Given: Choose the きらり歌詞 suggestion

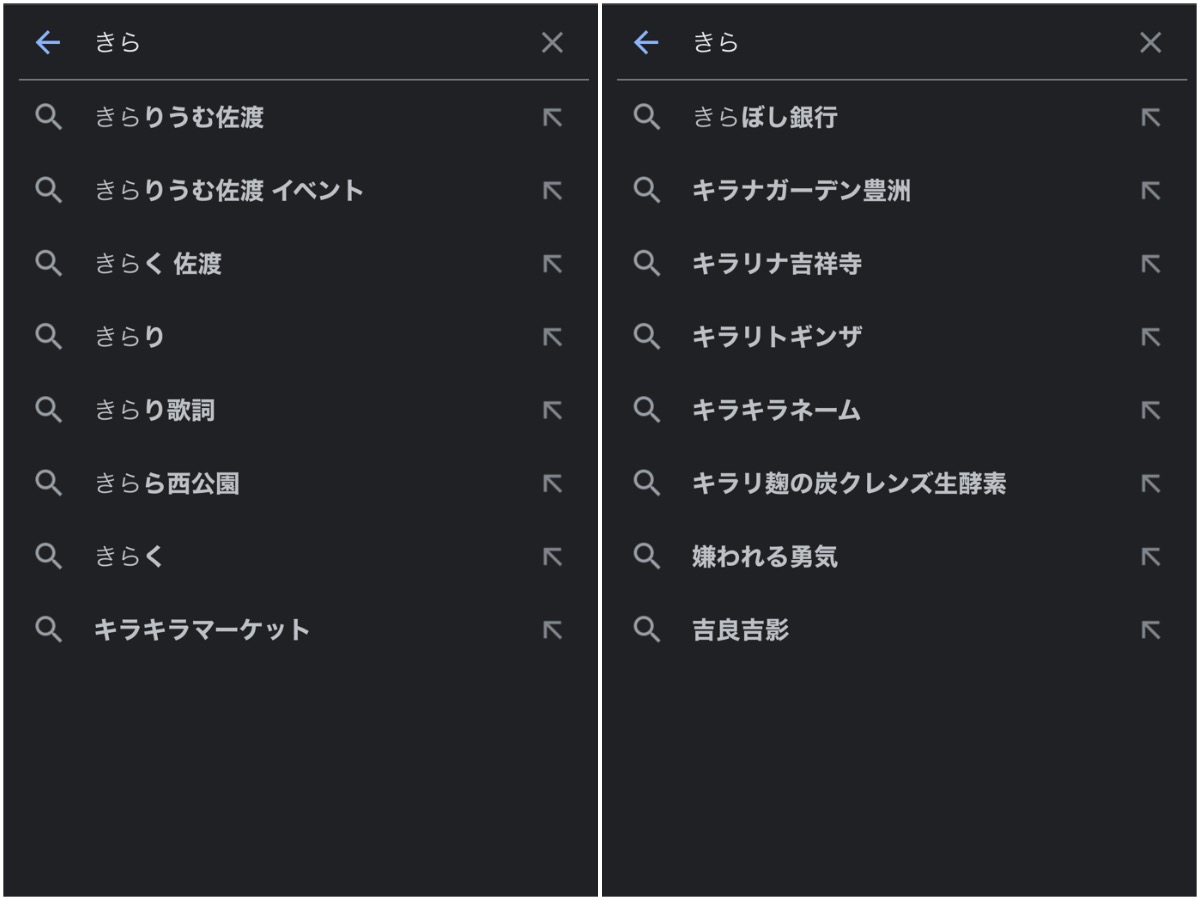Looking at the screenshot, I should click(x=155, y=411).
